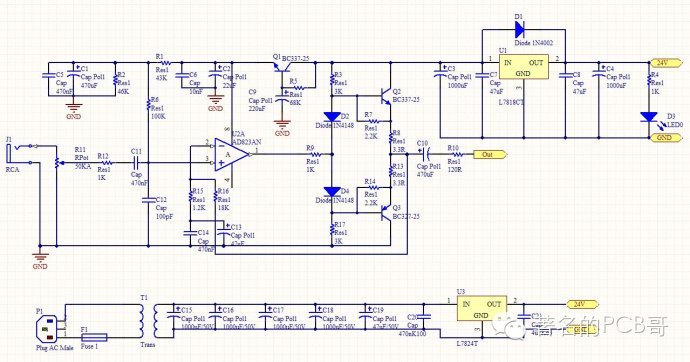
Task: Select the GND port under the LED
Action: [666, 137]
